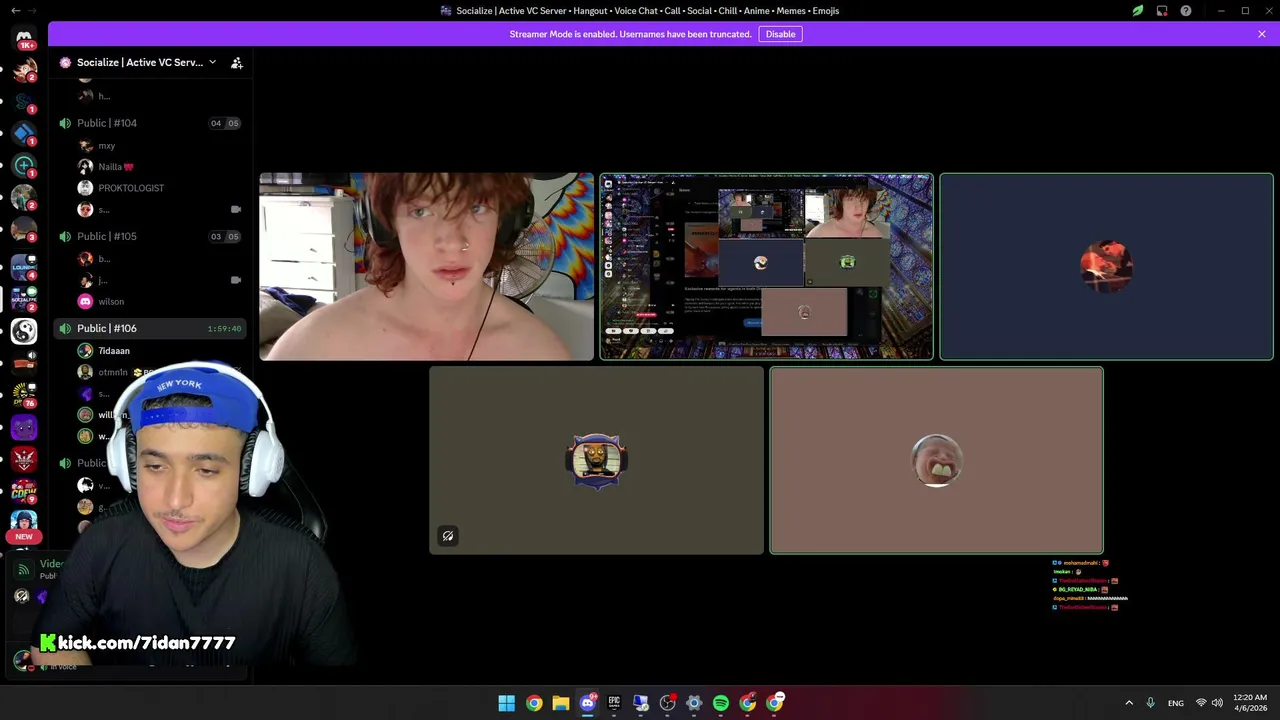Focus the teeth-avatar participant tile
This screenshot has width=1280, height=720.
[937, 460]
